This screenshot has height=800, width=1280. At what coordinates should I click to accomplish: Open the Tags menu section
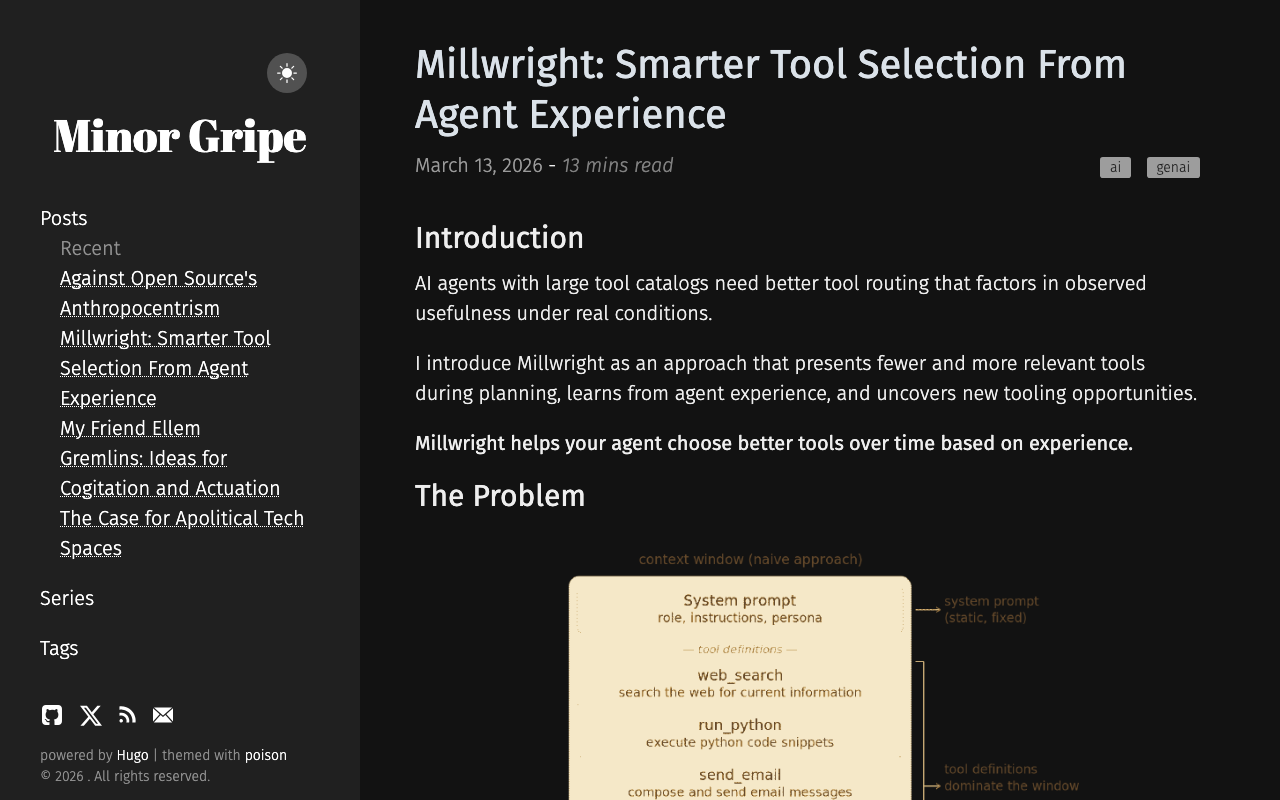(x=59, y=648)
